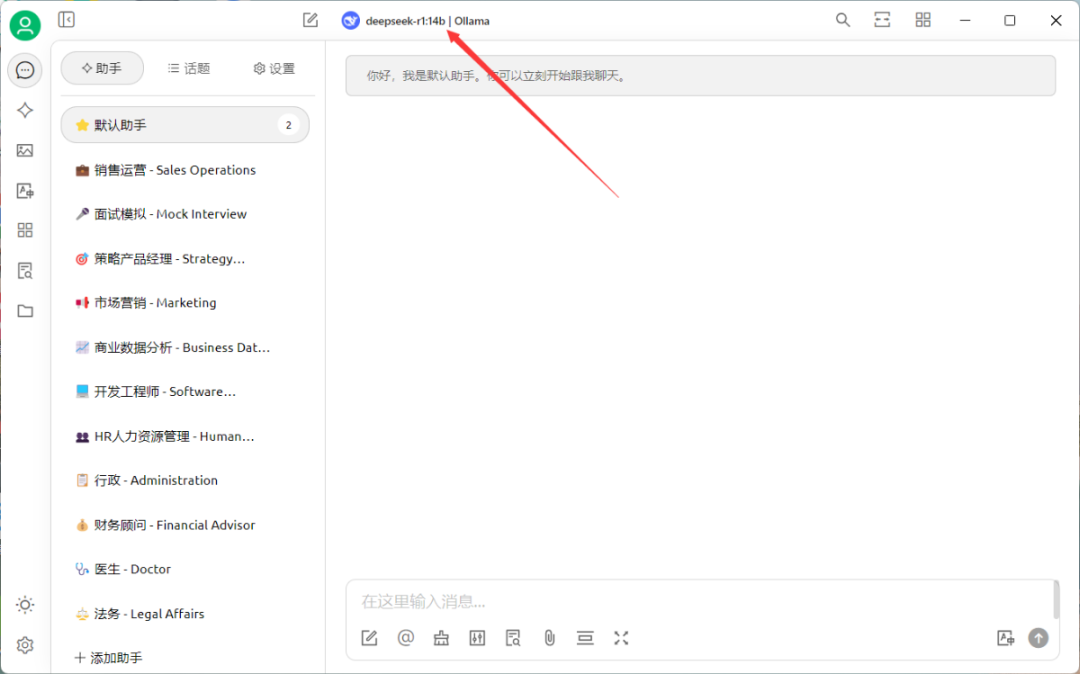Select 市场营销 - Marketing assistant
The height and width of the screenshot is (674, 1080).
(185, 303)
